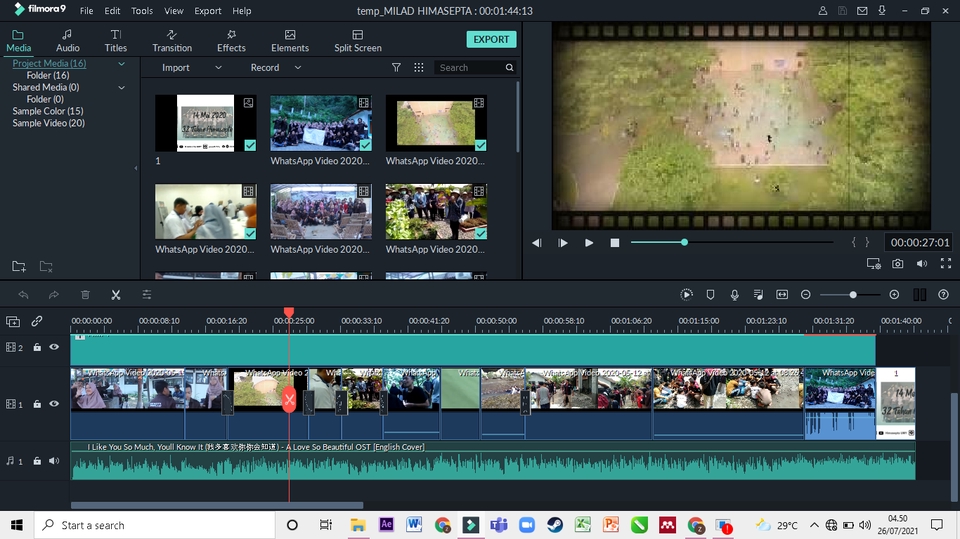
Task: Click the add track manager icon
Action: tap(13, 321)
